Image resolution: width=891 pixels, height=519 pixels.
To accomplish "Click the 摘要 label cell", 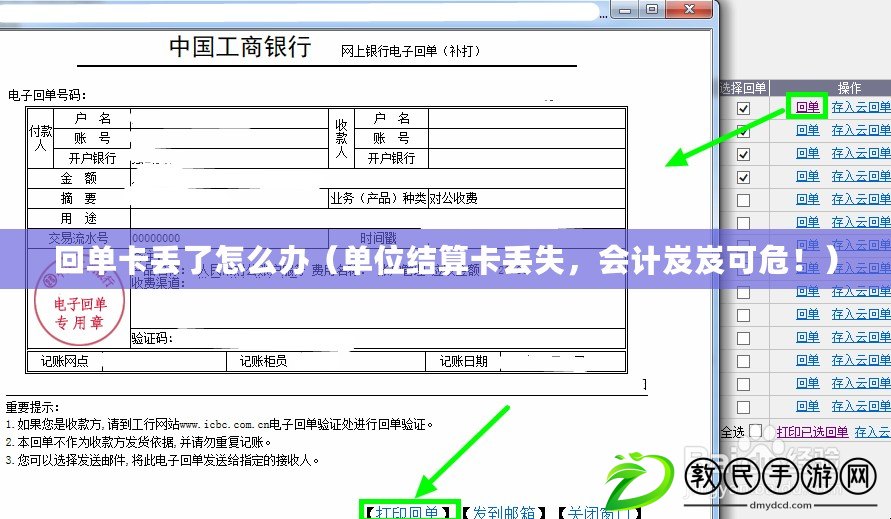I will pyautogui.click(x=79, y=198).
